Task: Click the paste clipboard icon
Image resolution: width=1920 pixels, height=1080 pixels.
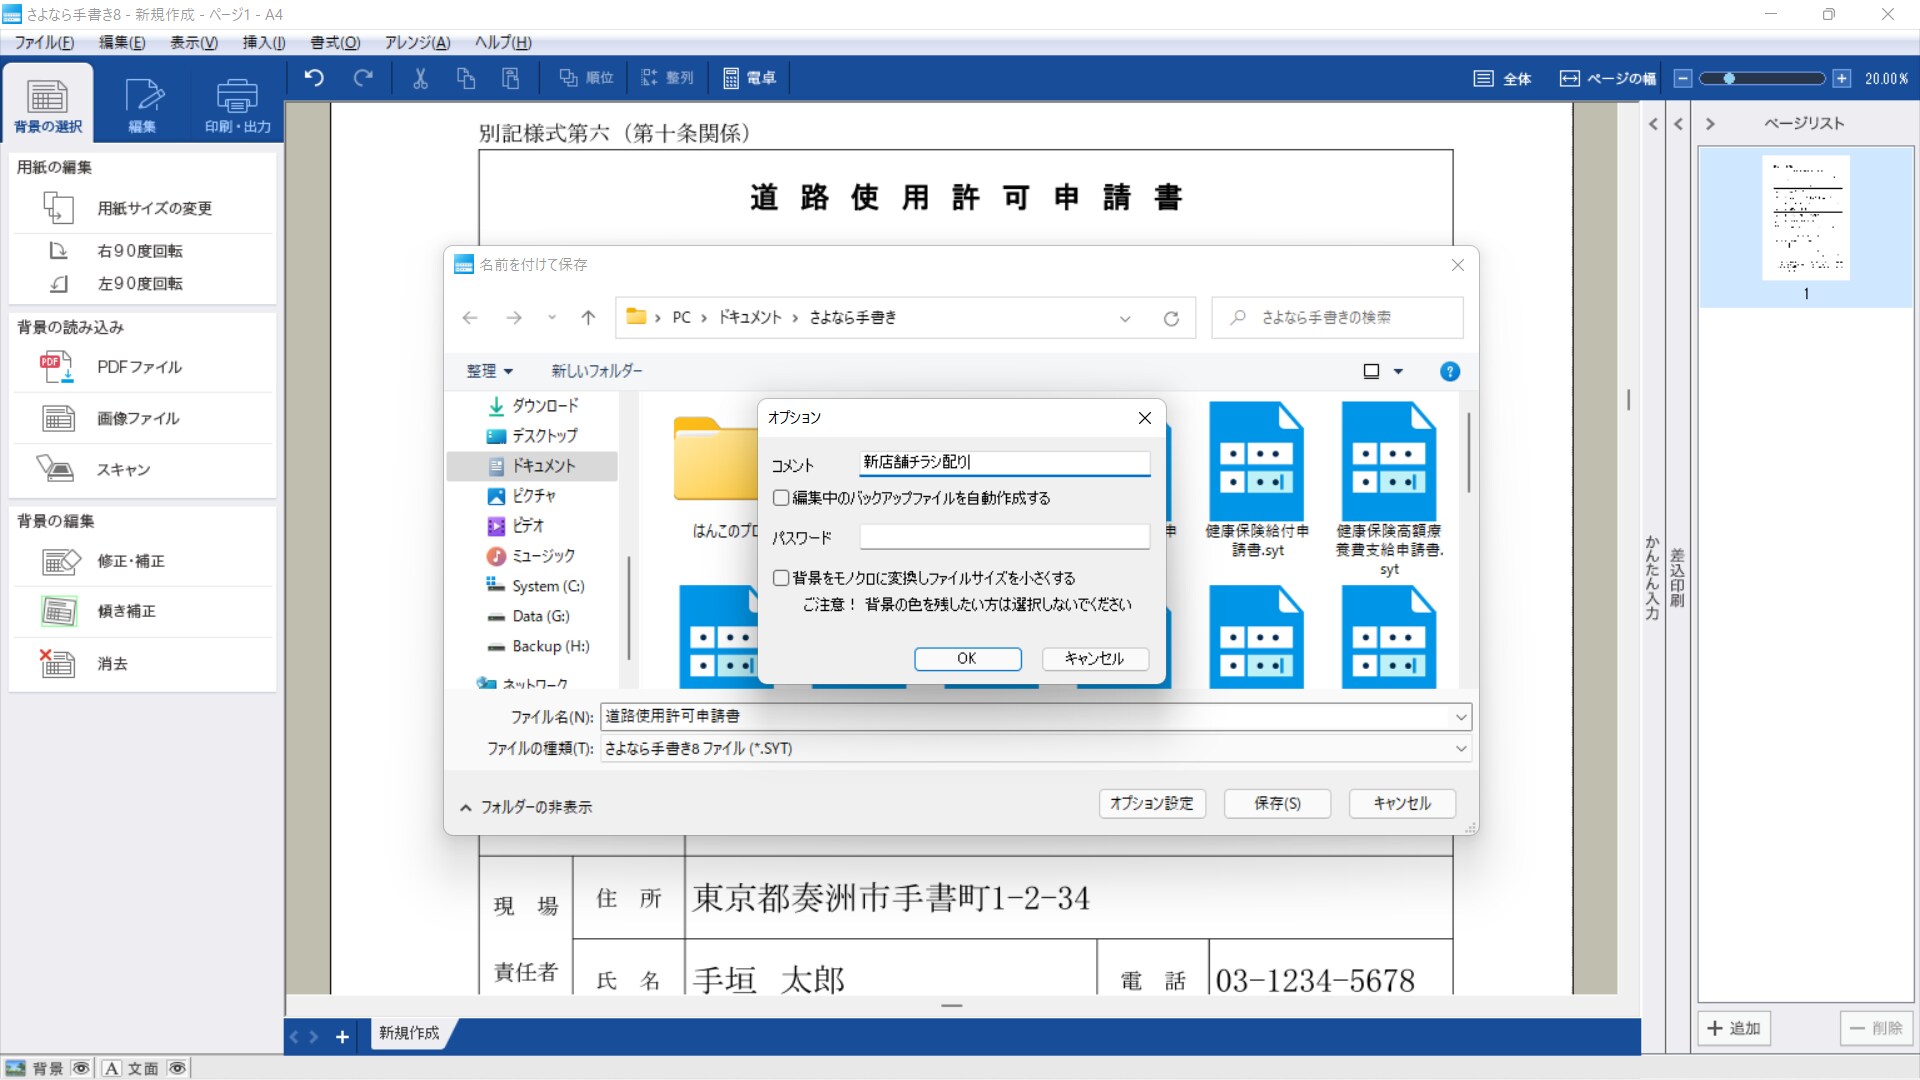Action: tap(511, 78)
